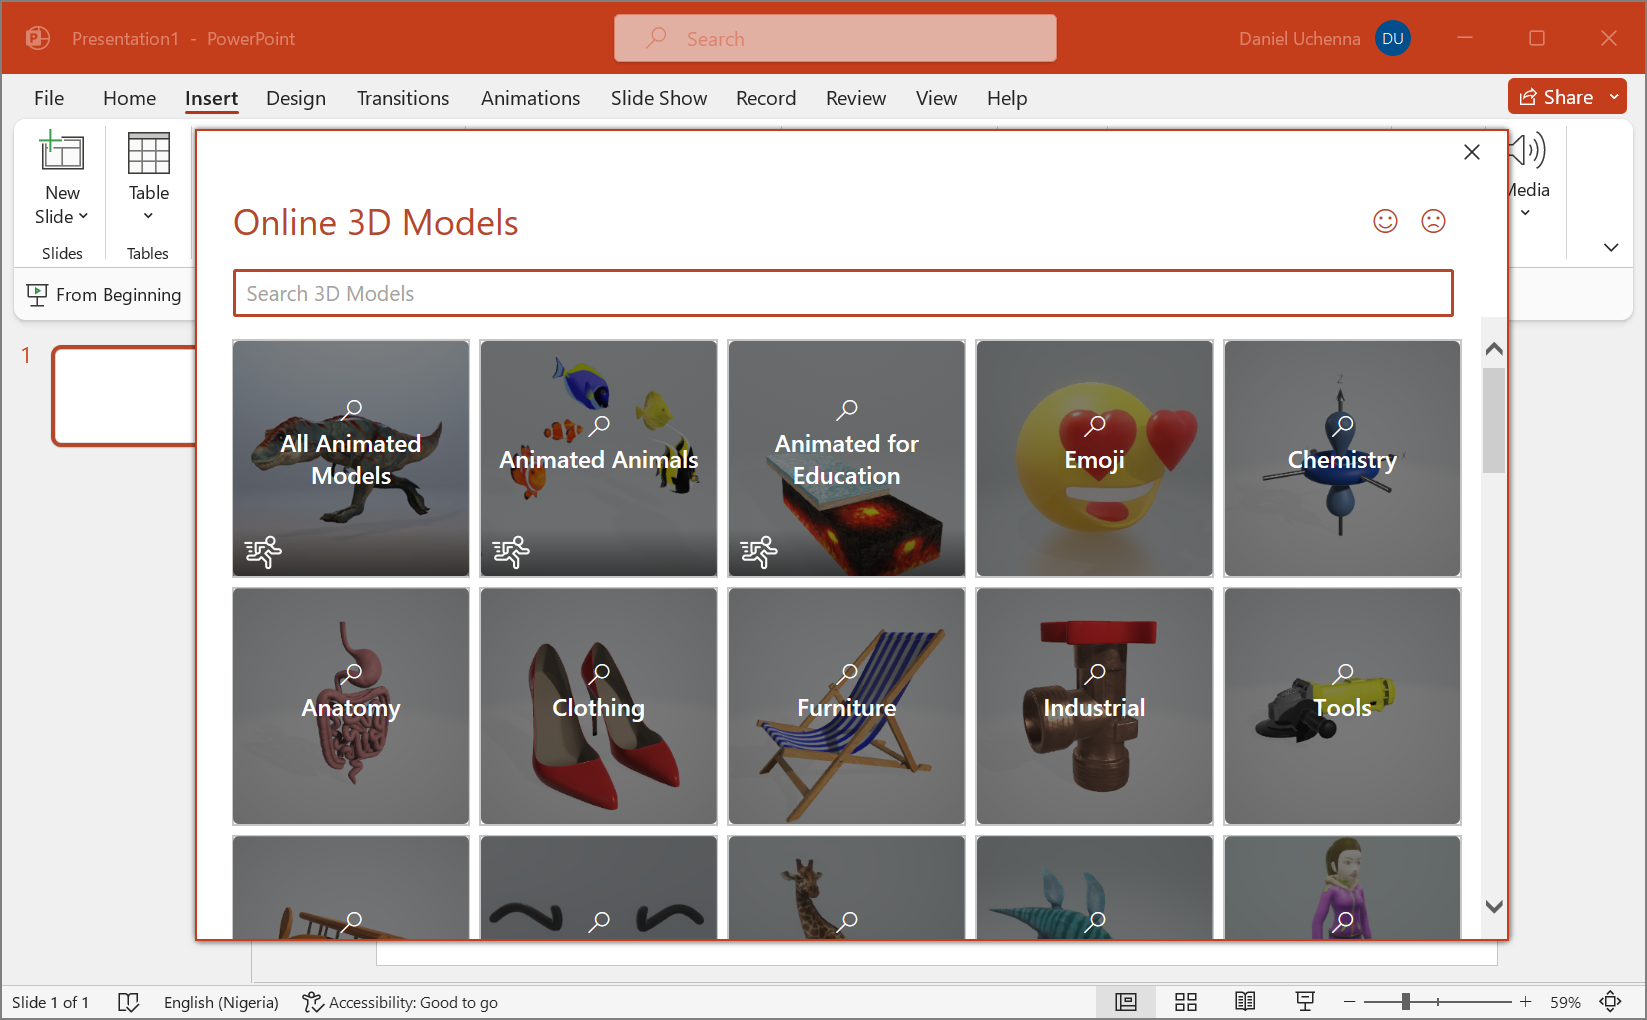
Task: Select the Animated Animals category
Action: [598, 459]
